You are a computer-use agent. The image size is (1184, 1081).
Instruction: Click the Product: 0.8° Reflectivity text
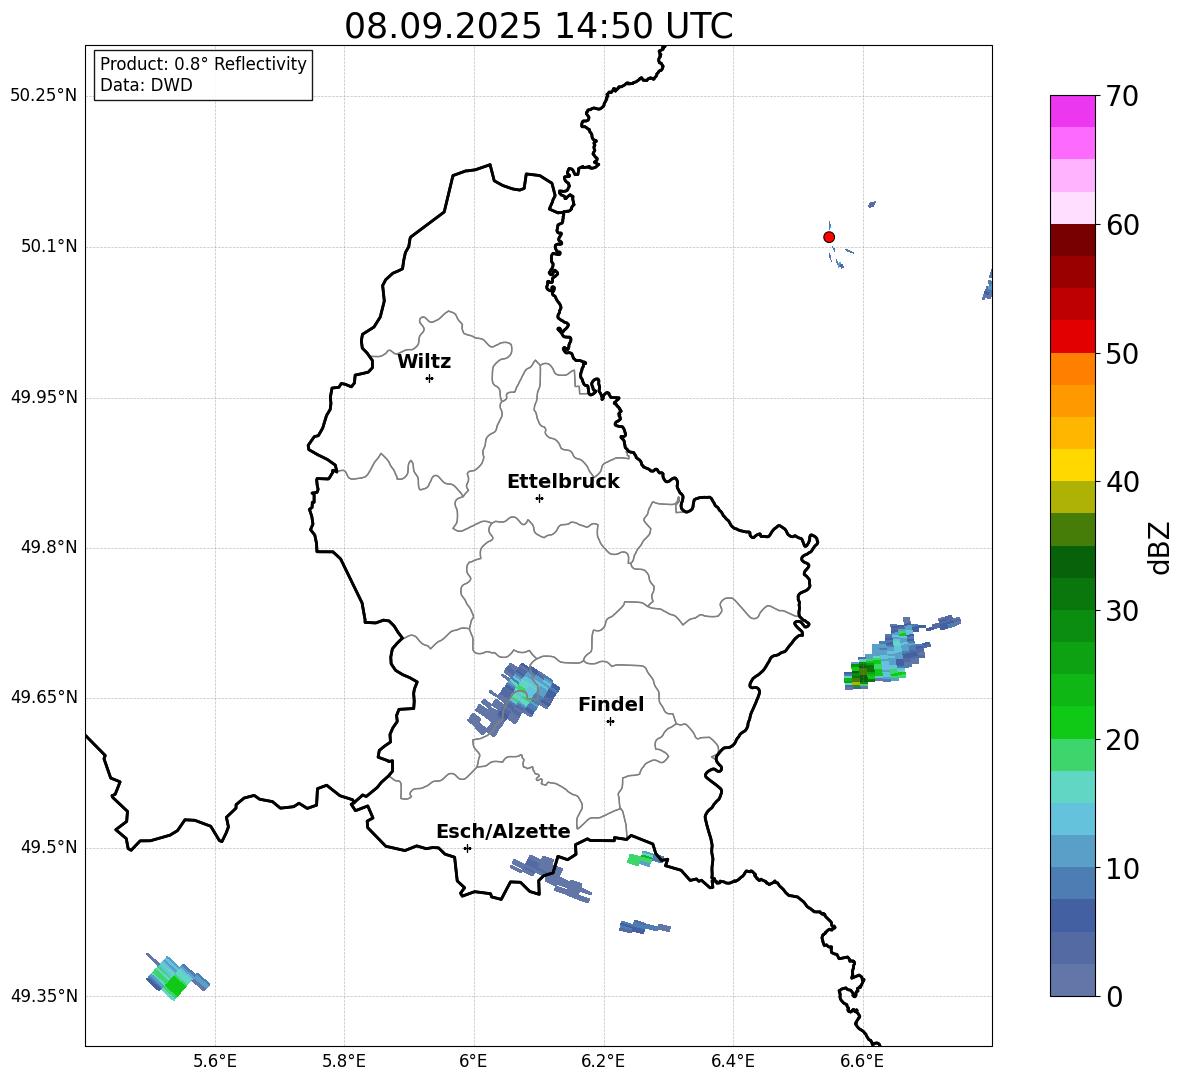click(203, 63)
